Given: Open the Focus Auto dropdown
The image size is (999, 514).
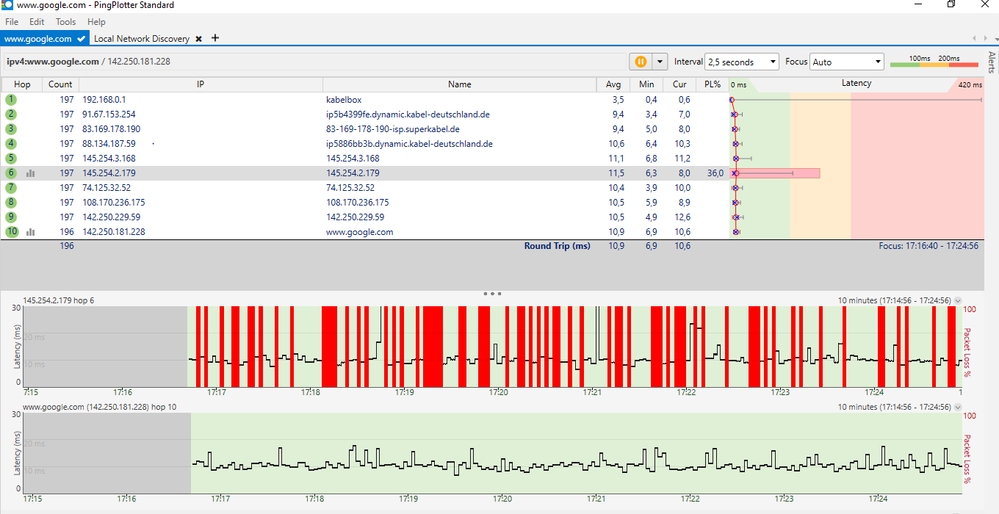Looking at the screenshot, I should pos(847,62).
